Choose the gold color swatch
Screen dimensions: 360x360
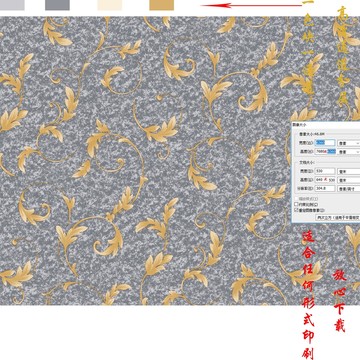(162, 5)
